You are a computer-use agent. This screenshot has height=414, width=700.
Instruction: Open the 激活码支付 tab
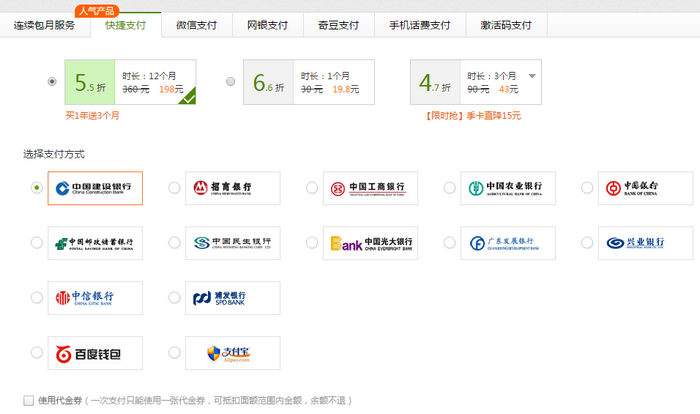[506, 25]
